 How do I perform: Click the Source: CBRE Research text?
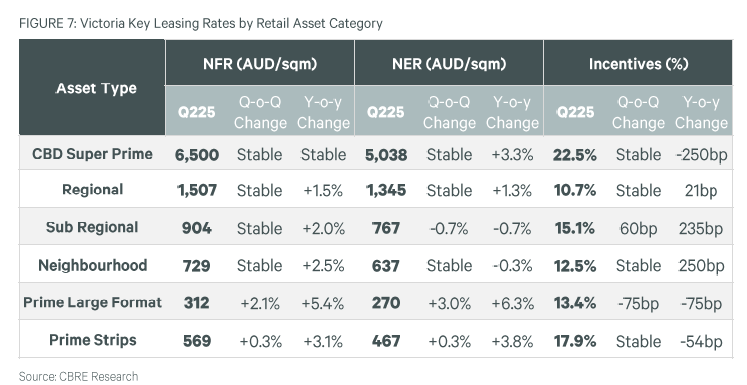[x=79, y=376]
